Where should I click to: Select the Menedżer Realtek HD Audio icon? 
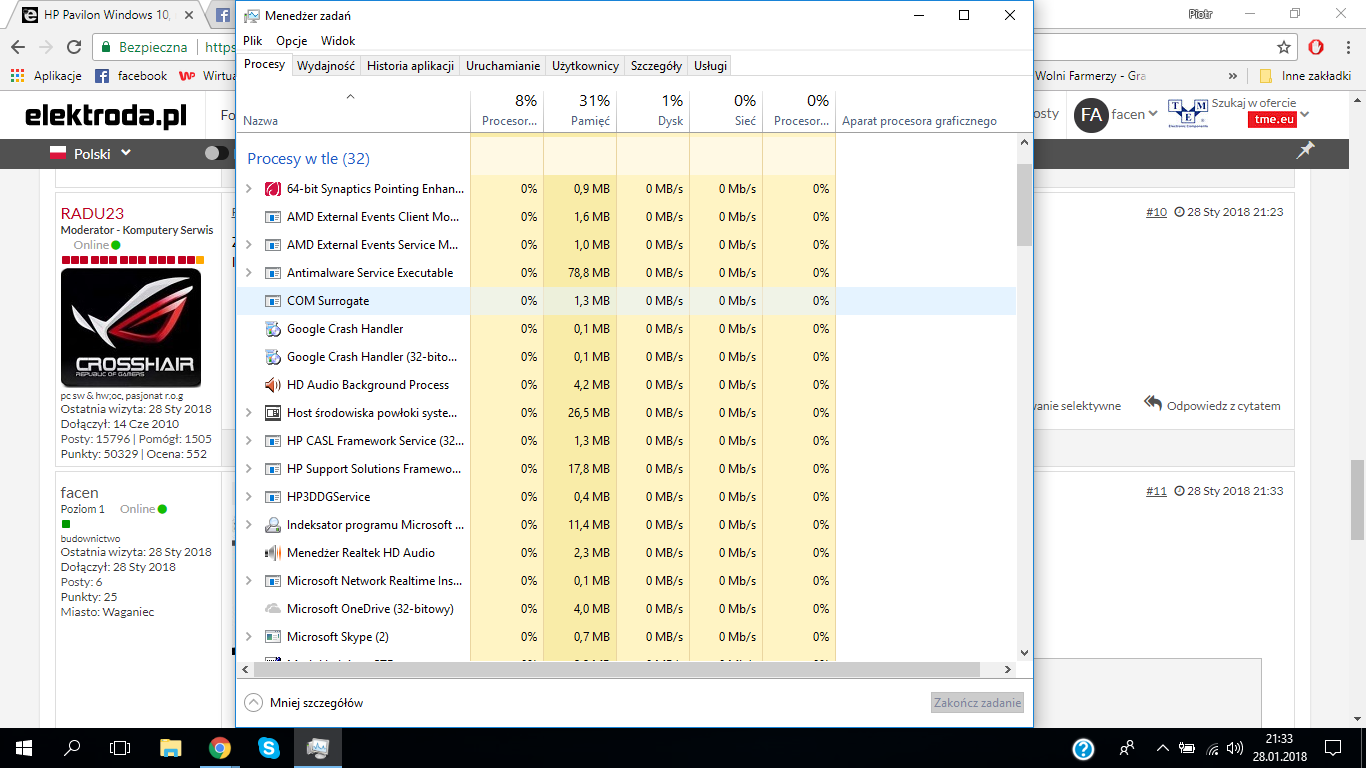273,553
